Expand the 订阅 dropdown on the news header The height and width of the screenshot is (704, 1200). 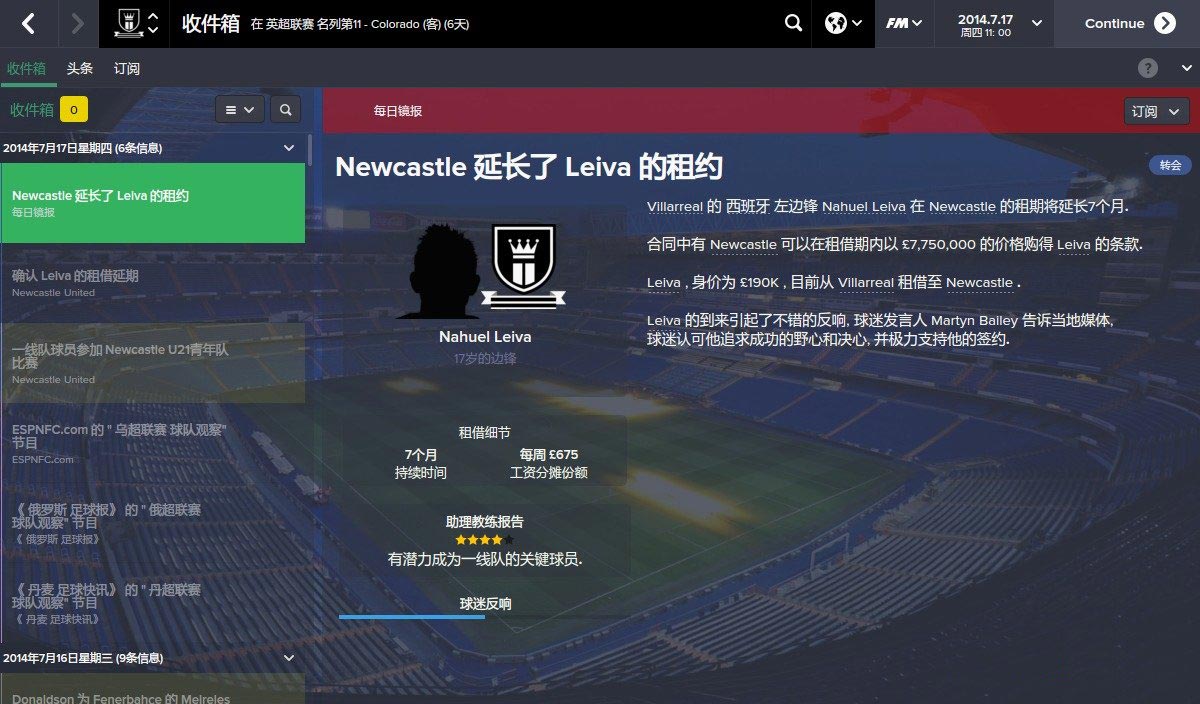(1157, 111)
